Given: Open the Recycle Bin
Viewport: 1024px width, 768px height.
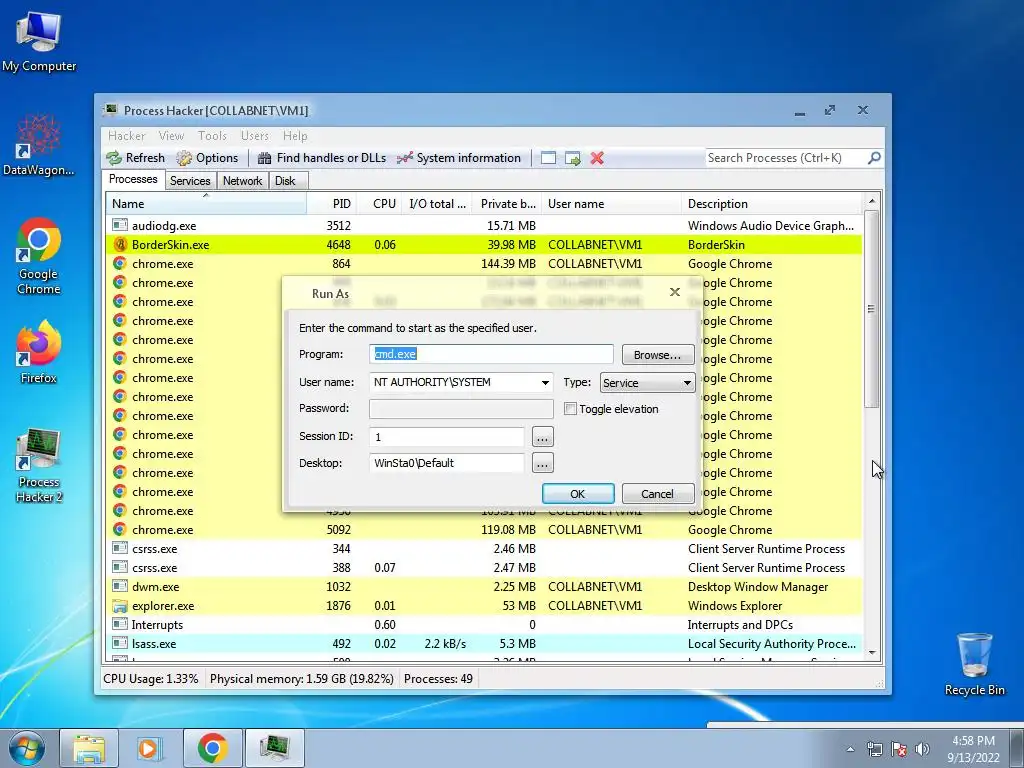Looking at the screenshot, I should point(974,664).
